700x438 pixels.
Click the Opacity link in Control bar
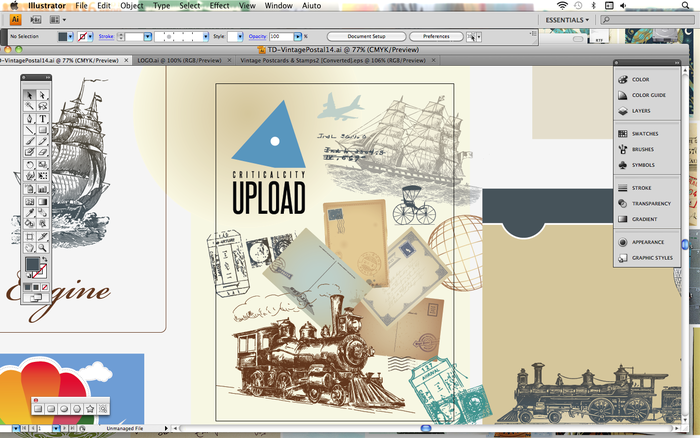pyautogui.click(x=258, y=37)
